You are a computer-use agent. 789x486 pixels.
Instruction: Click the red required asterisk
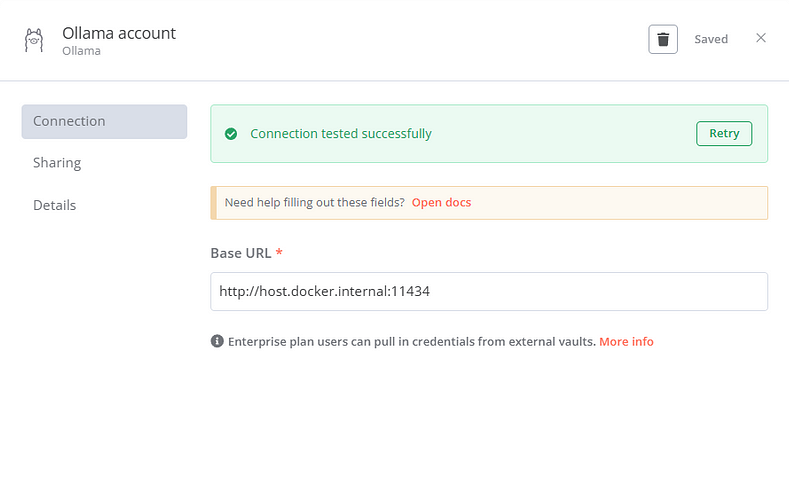tap(279, 253)
